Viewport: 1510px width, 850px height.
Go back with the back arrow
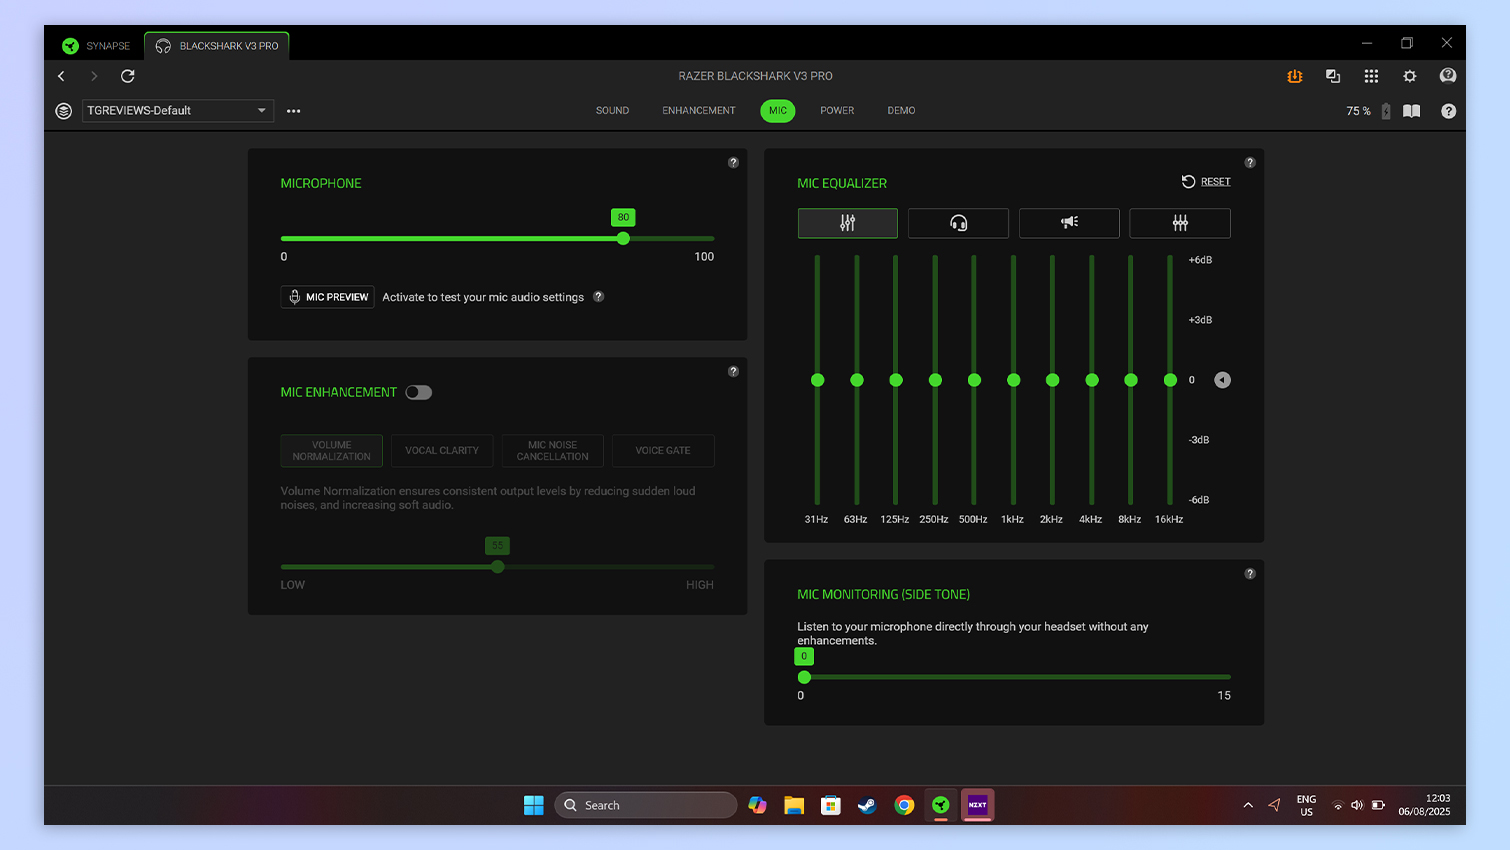62,76
